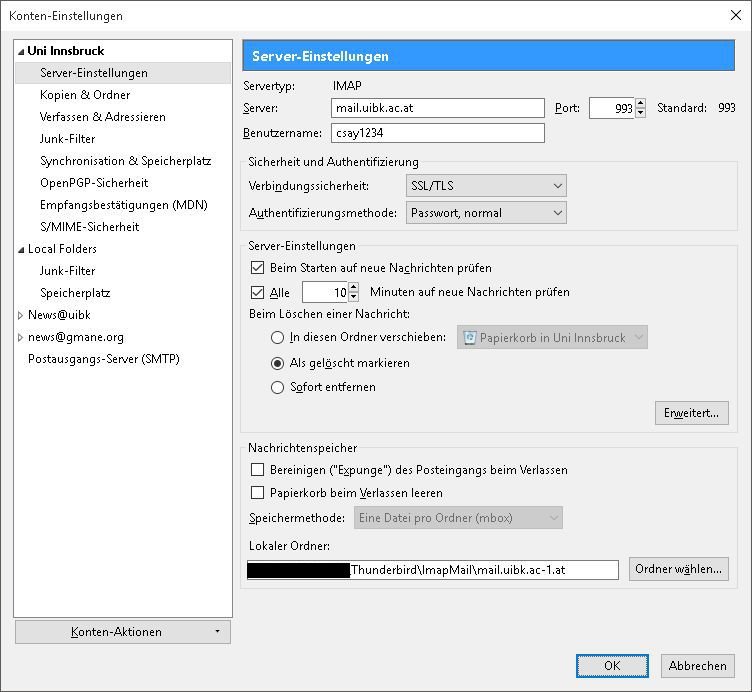
Task: Open Junk-Filter under Uni Innsbruck
Action: click(x=68, y=139)
